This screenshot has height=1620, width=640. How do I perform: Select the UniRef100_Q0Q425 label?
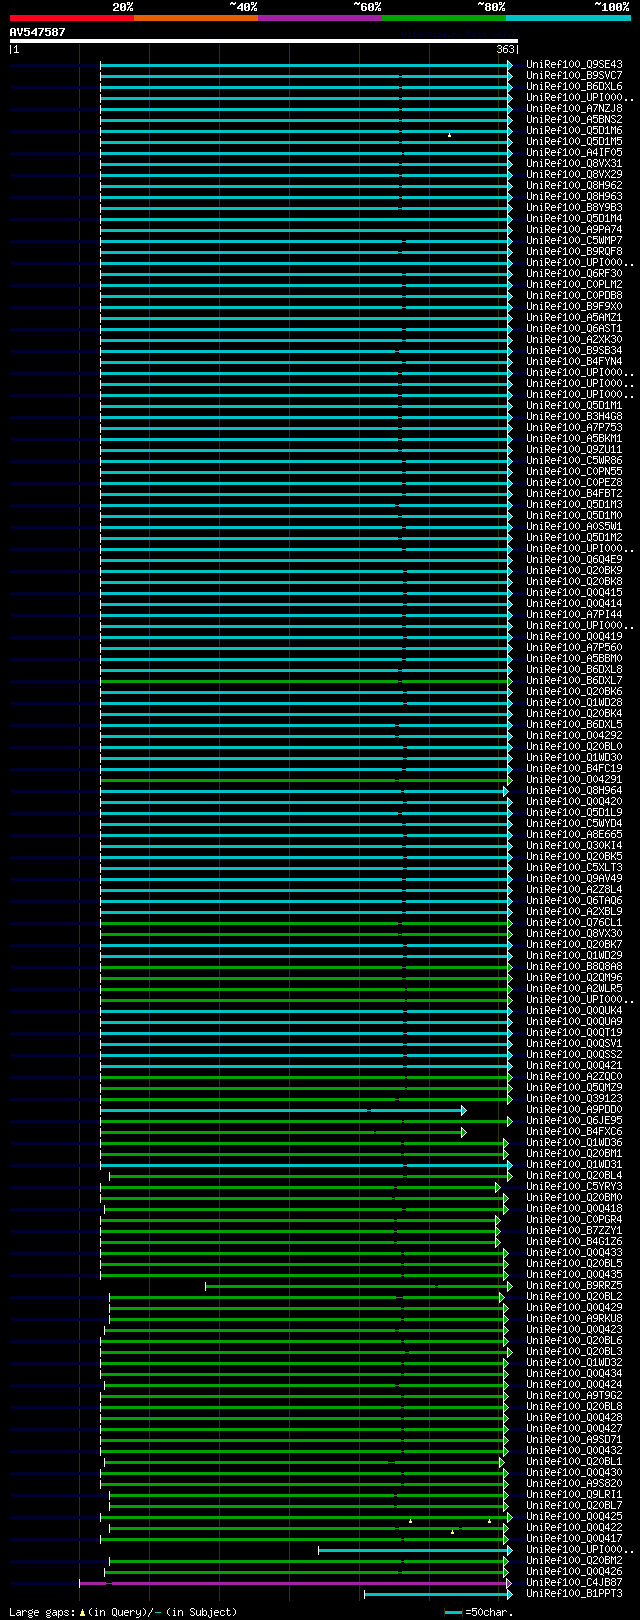pos(574,1517)
